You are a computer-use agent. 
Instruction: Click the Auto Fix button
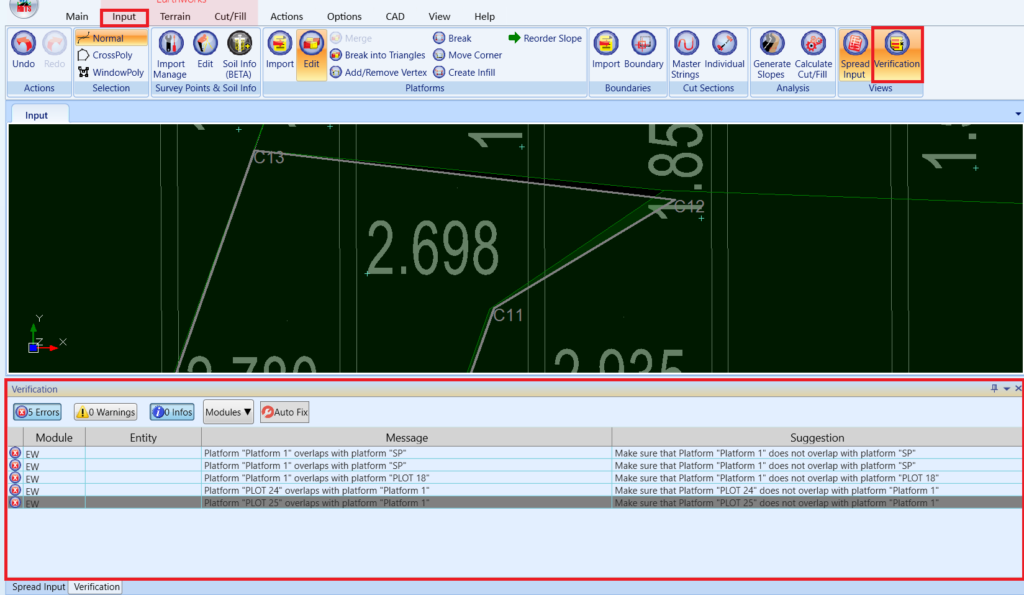(285, 412)
